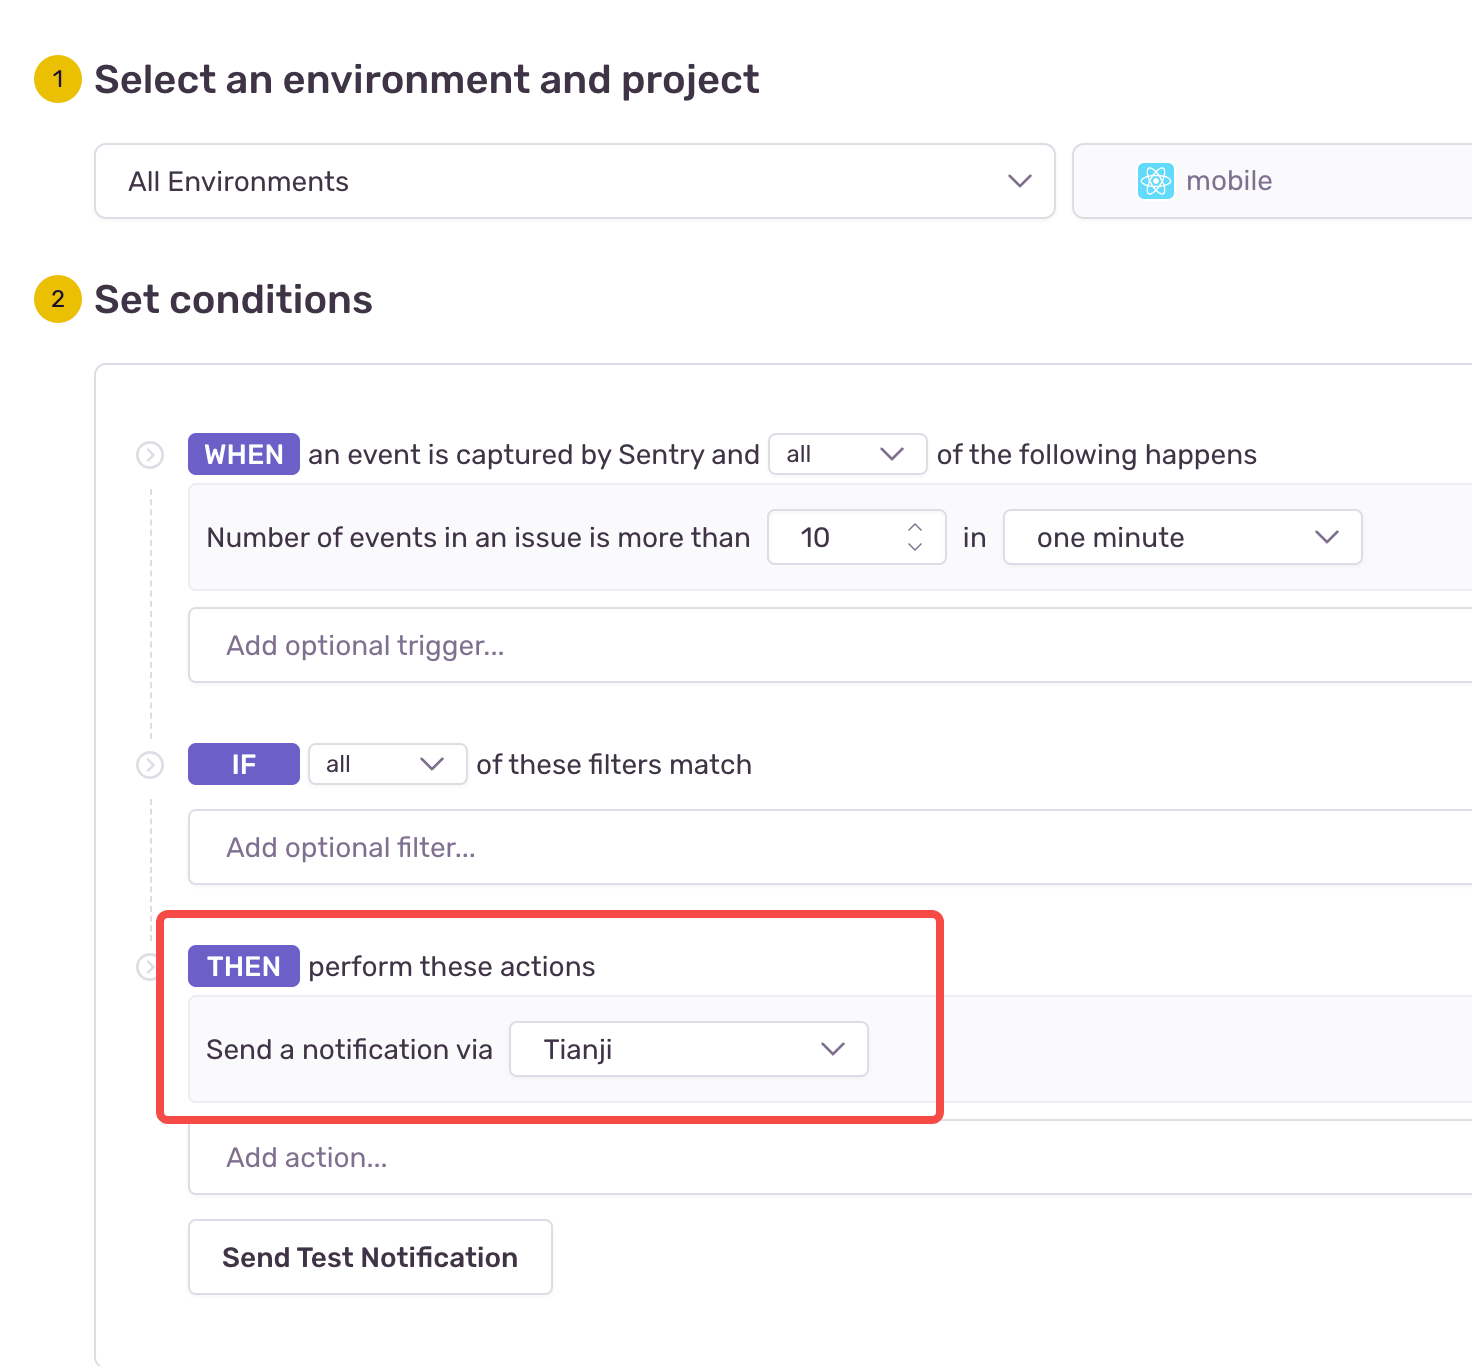
Task: Increase event count with the up arrow
Action: tap(914, 527)
